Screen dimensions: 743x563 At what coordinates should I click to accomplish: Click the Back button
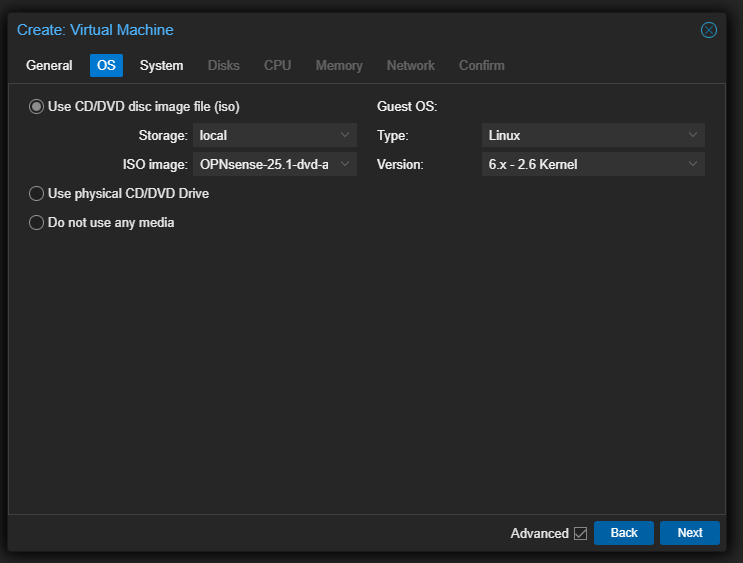[624, 533]
